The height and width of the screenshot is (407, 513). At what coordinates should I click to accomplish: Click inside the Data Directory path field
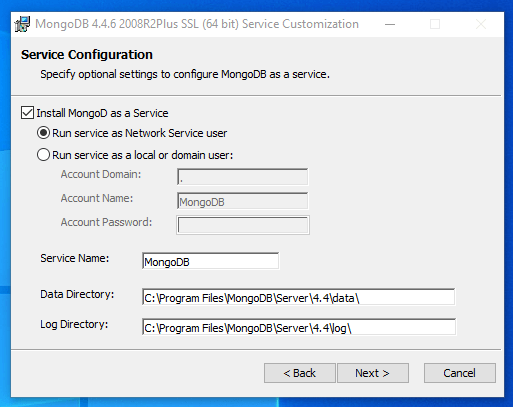(299, 297)
